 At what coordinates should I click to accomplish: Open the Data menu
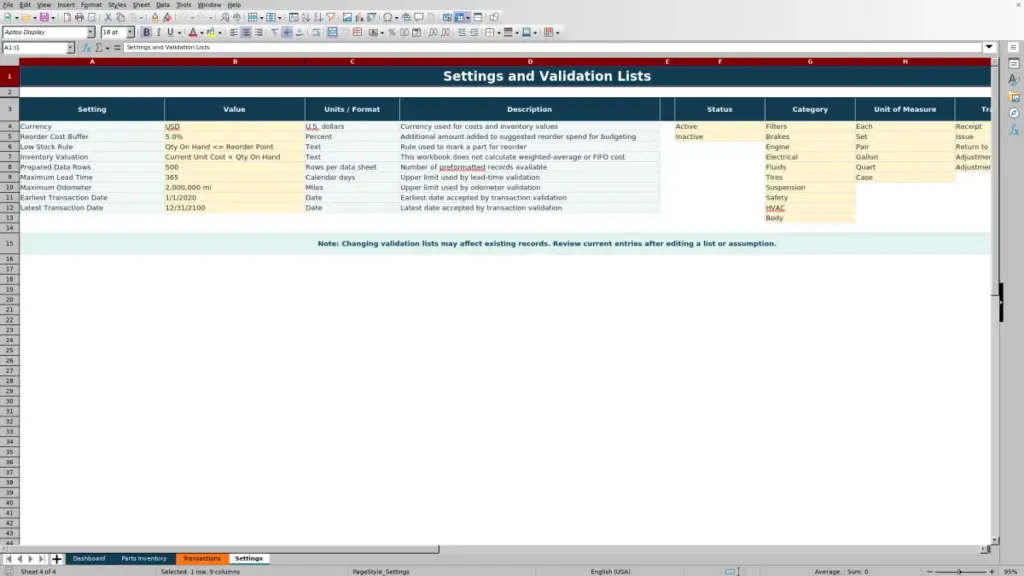[x=163, y=5]
